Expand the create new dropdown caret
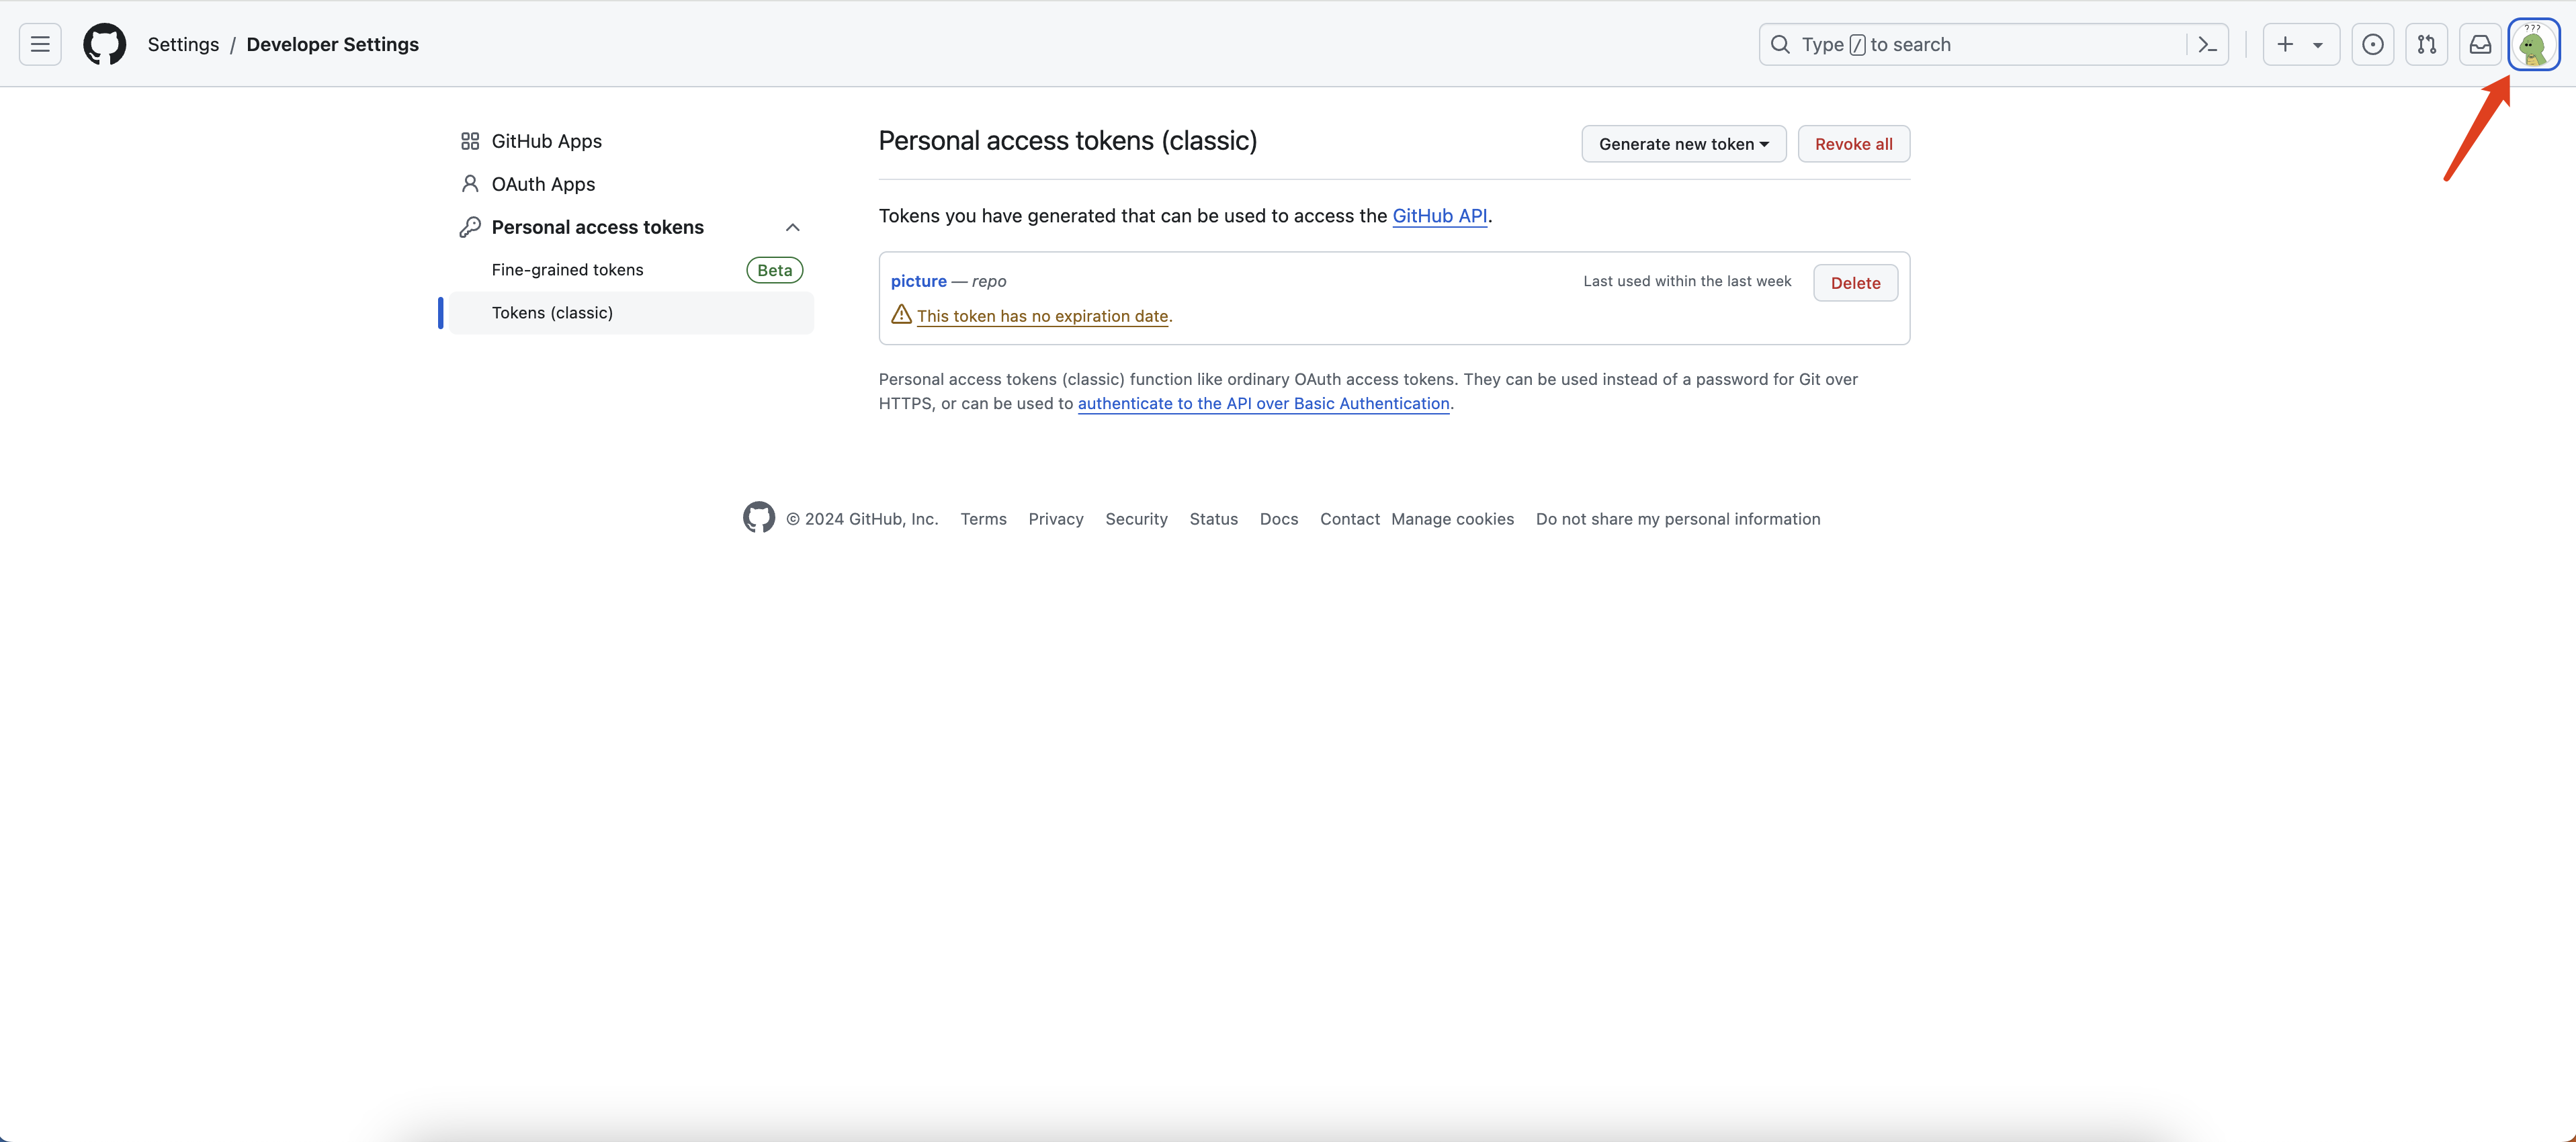 pyautogui.click(x=2318, y=44)
